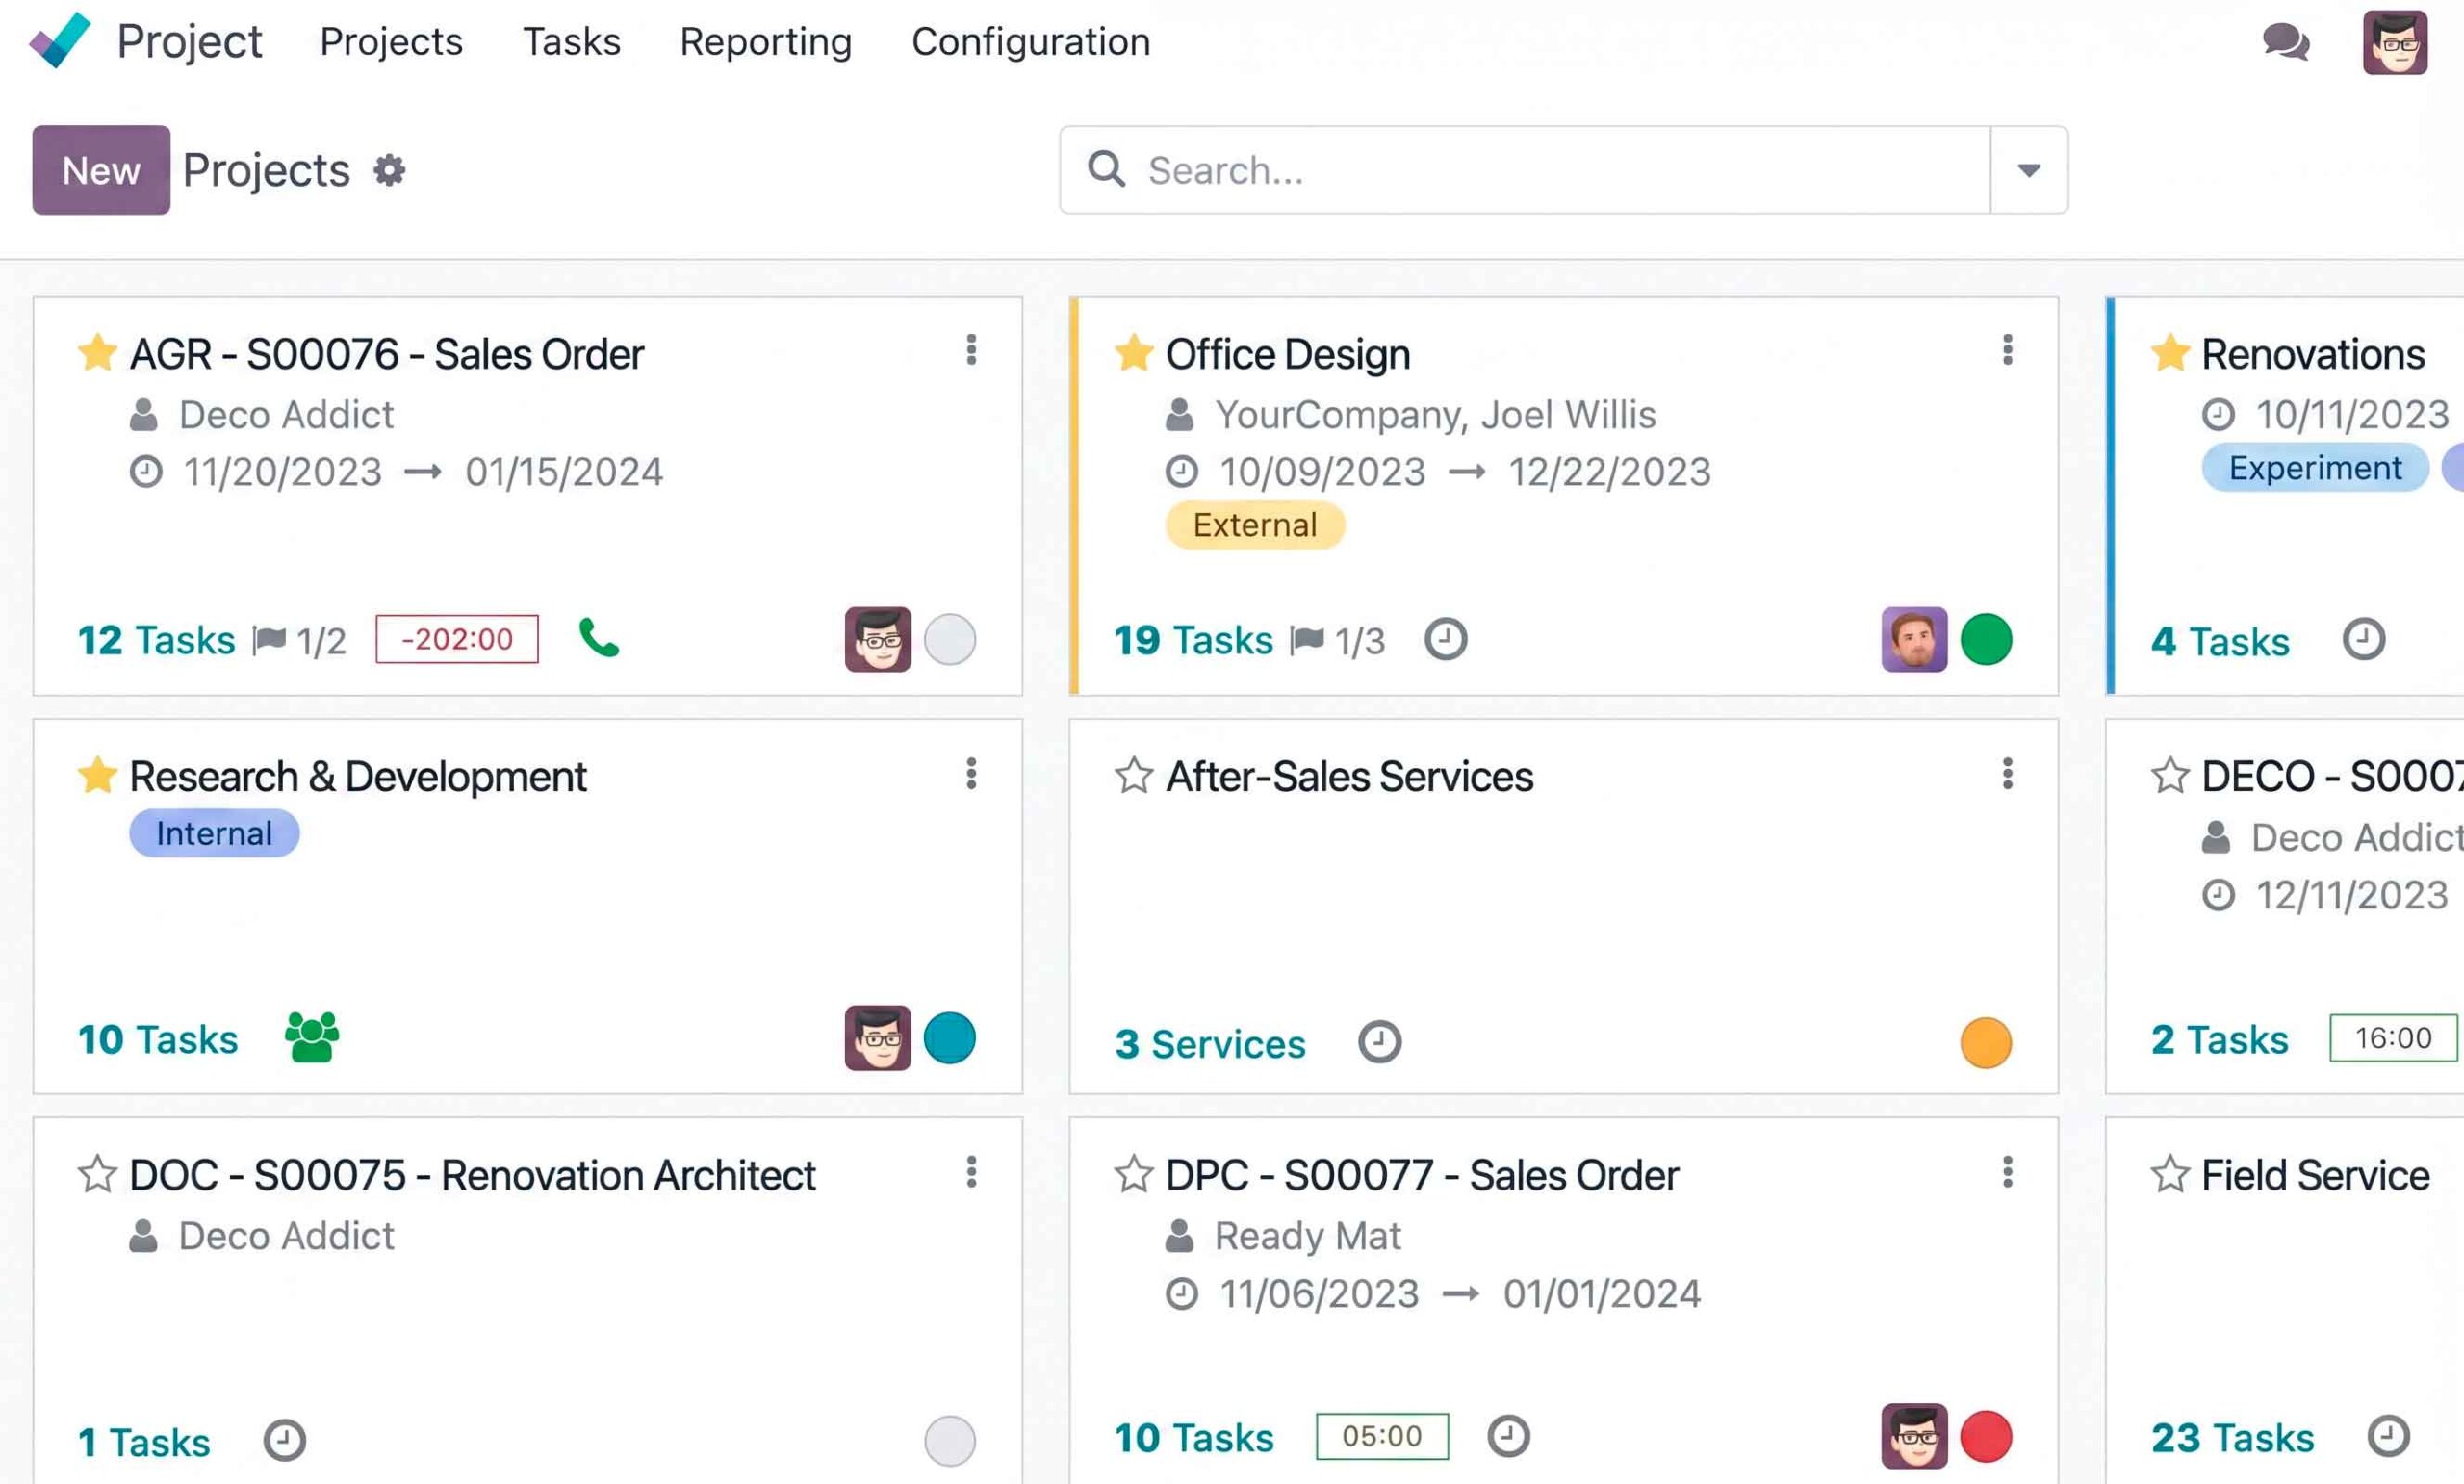Click the green status circle on Office Design
Screen dimensions: 2464x1484
[x=1986, y=639]
